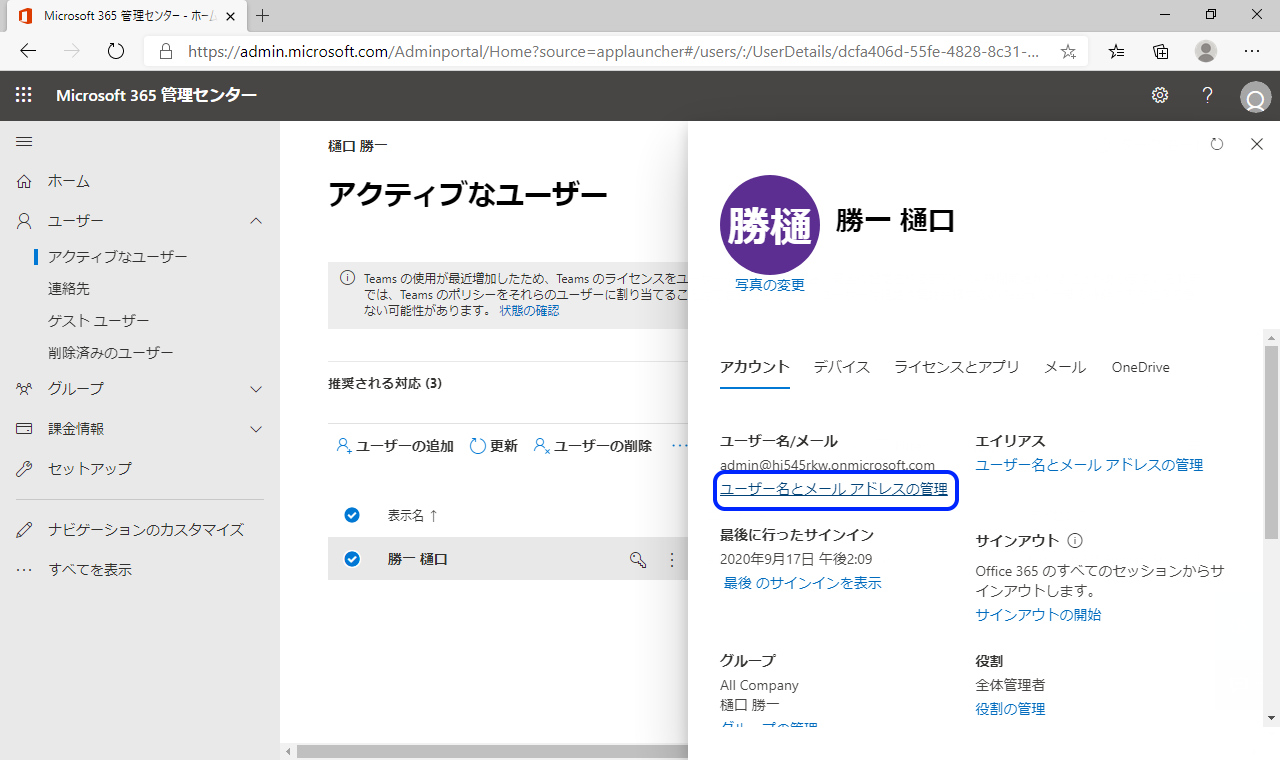The image size is (1280, 760).
Task: Click the key icon for 勝一 樋口 row
Action: point(637,560)
